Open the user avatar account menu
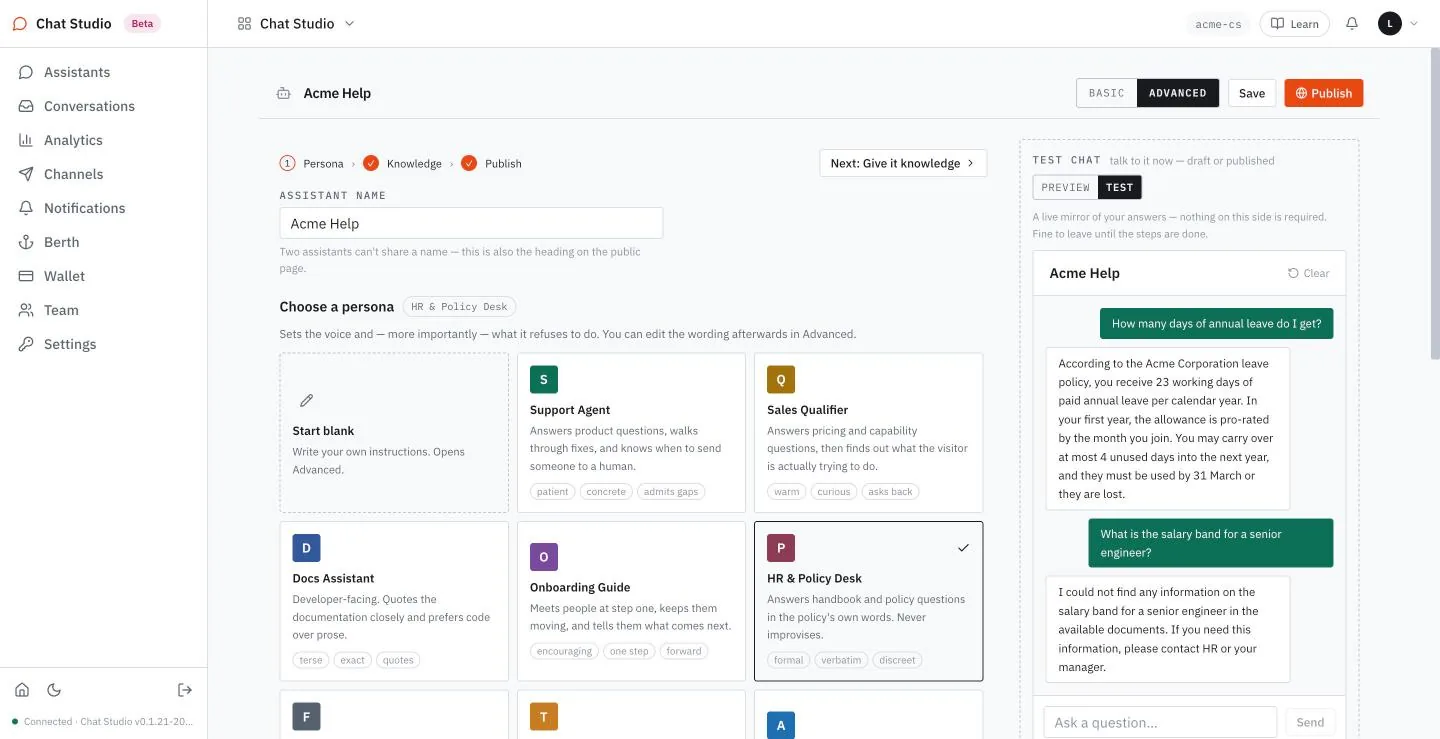 pyautogui.click(x=1398, y=24)
